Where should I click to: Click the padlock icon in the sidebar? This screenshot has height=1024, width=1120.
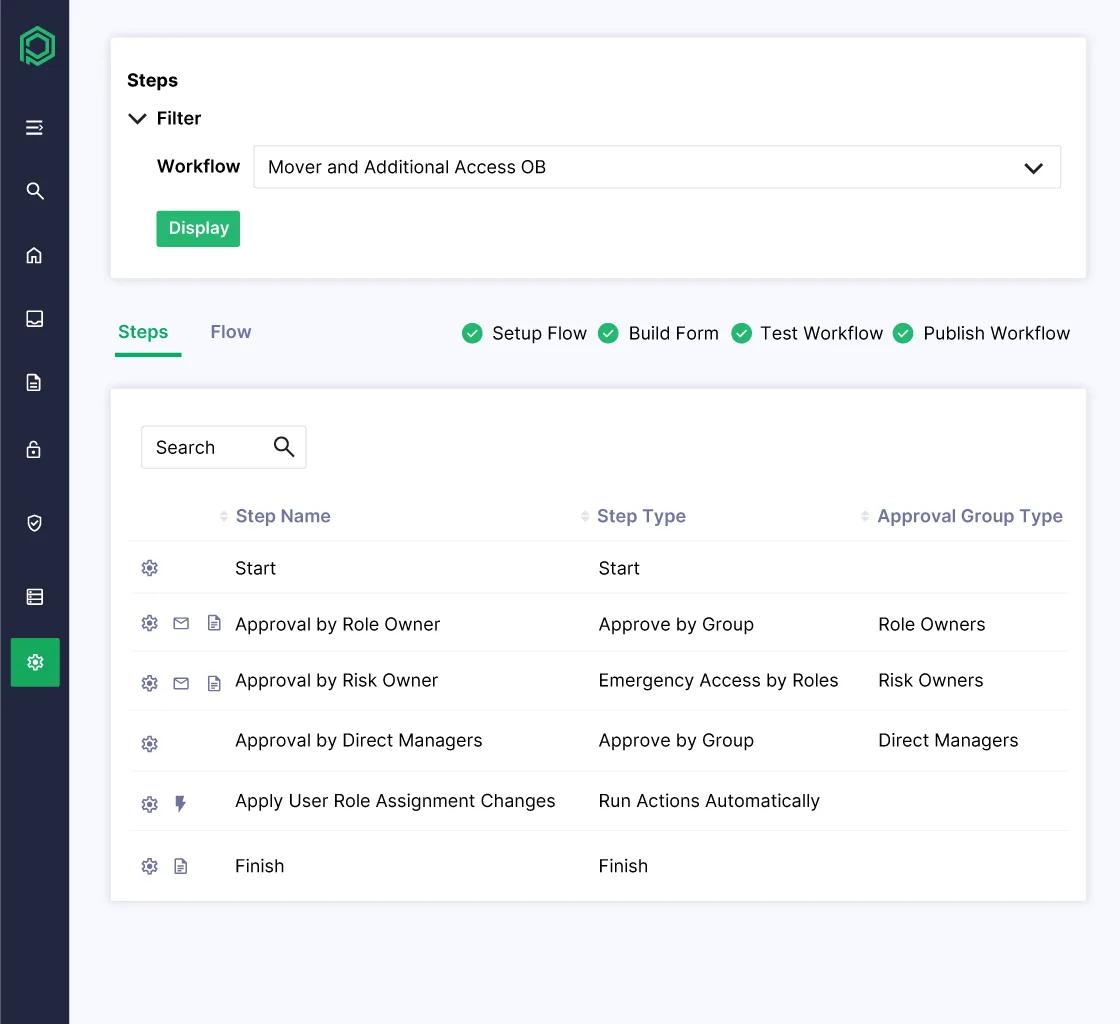coord(34,449)
